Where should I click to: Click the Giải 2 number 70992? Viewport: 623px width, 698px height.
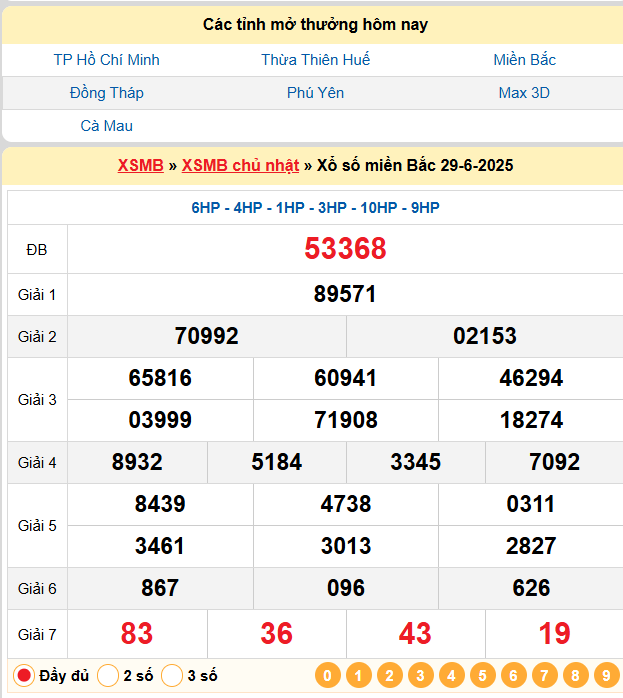tap(206, 336)
